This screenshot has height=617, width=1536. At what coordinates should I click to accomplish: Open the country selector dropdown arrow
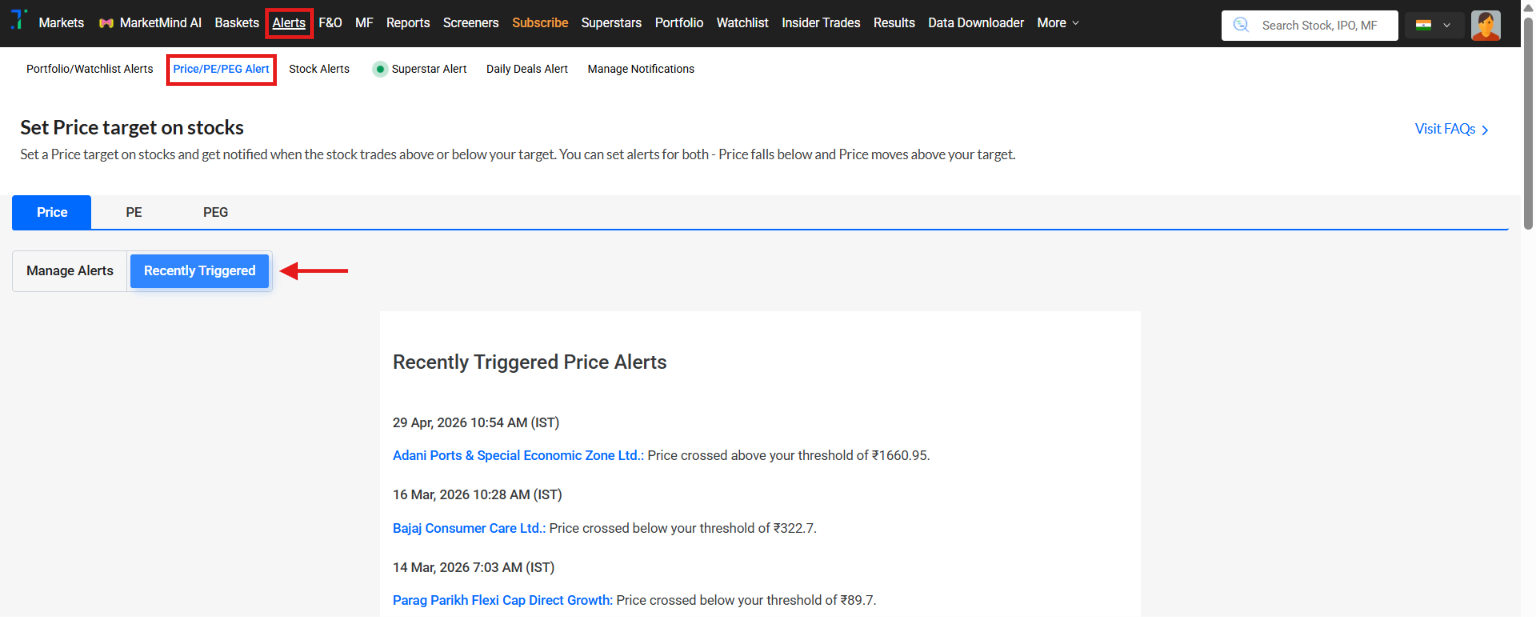[x=1446, y=25]
